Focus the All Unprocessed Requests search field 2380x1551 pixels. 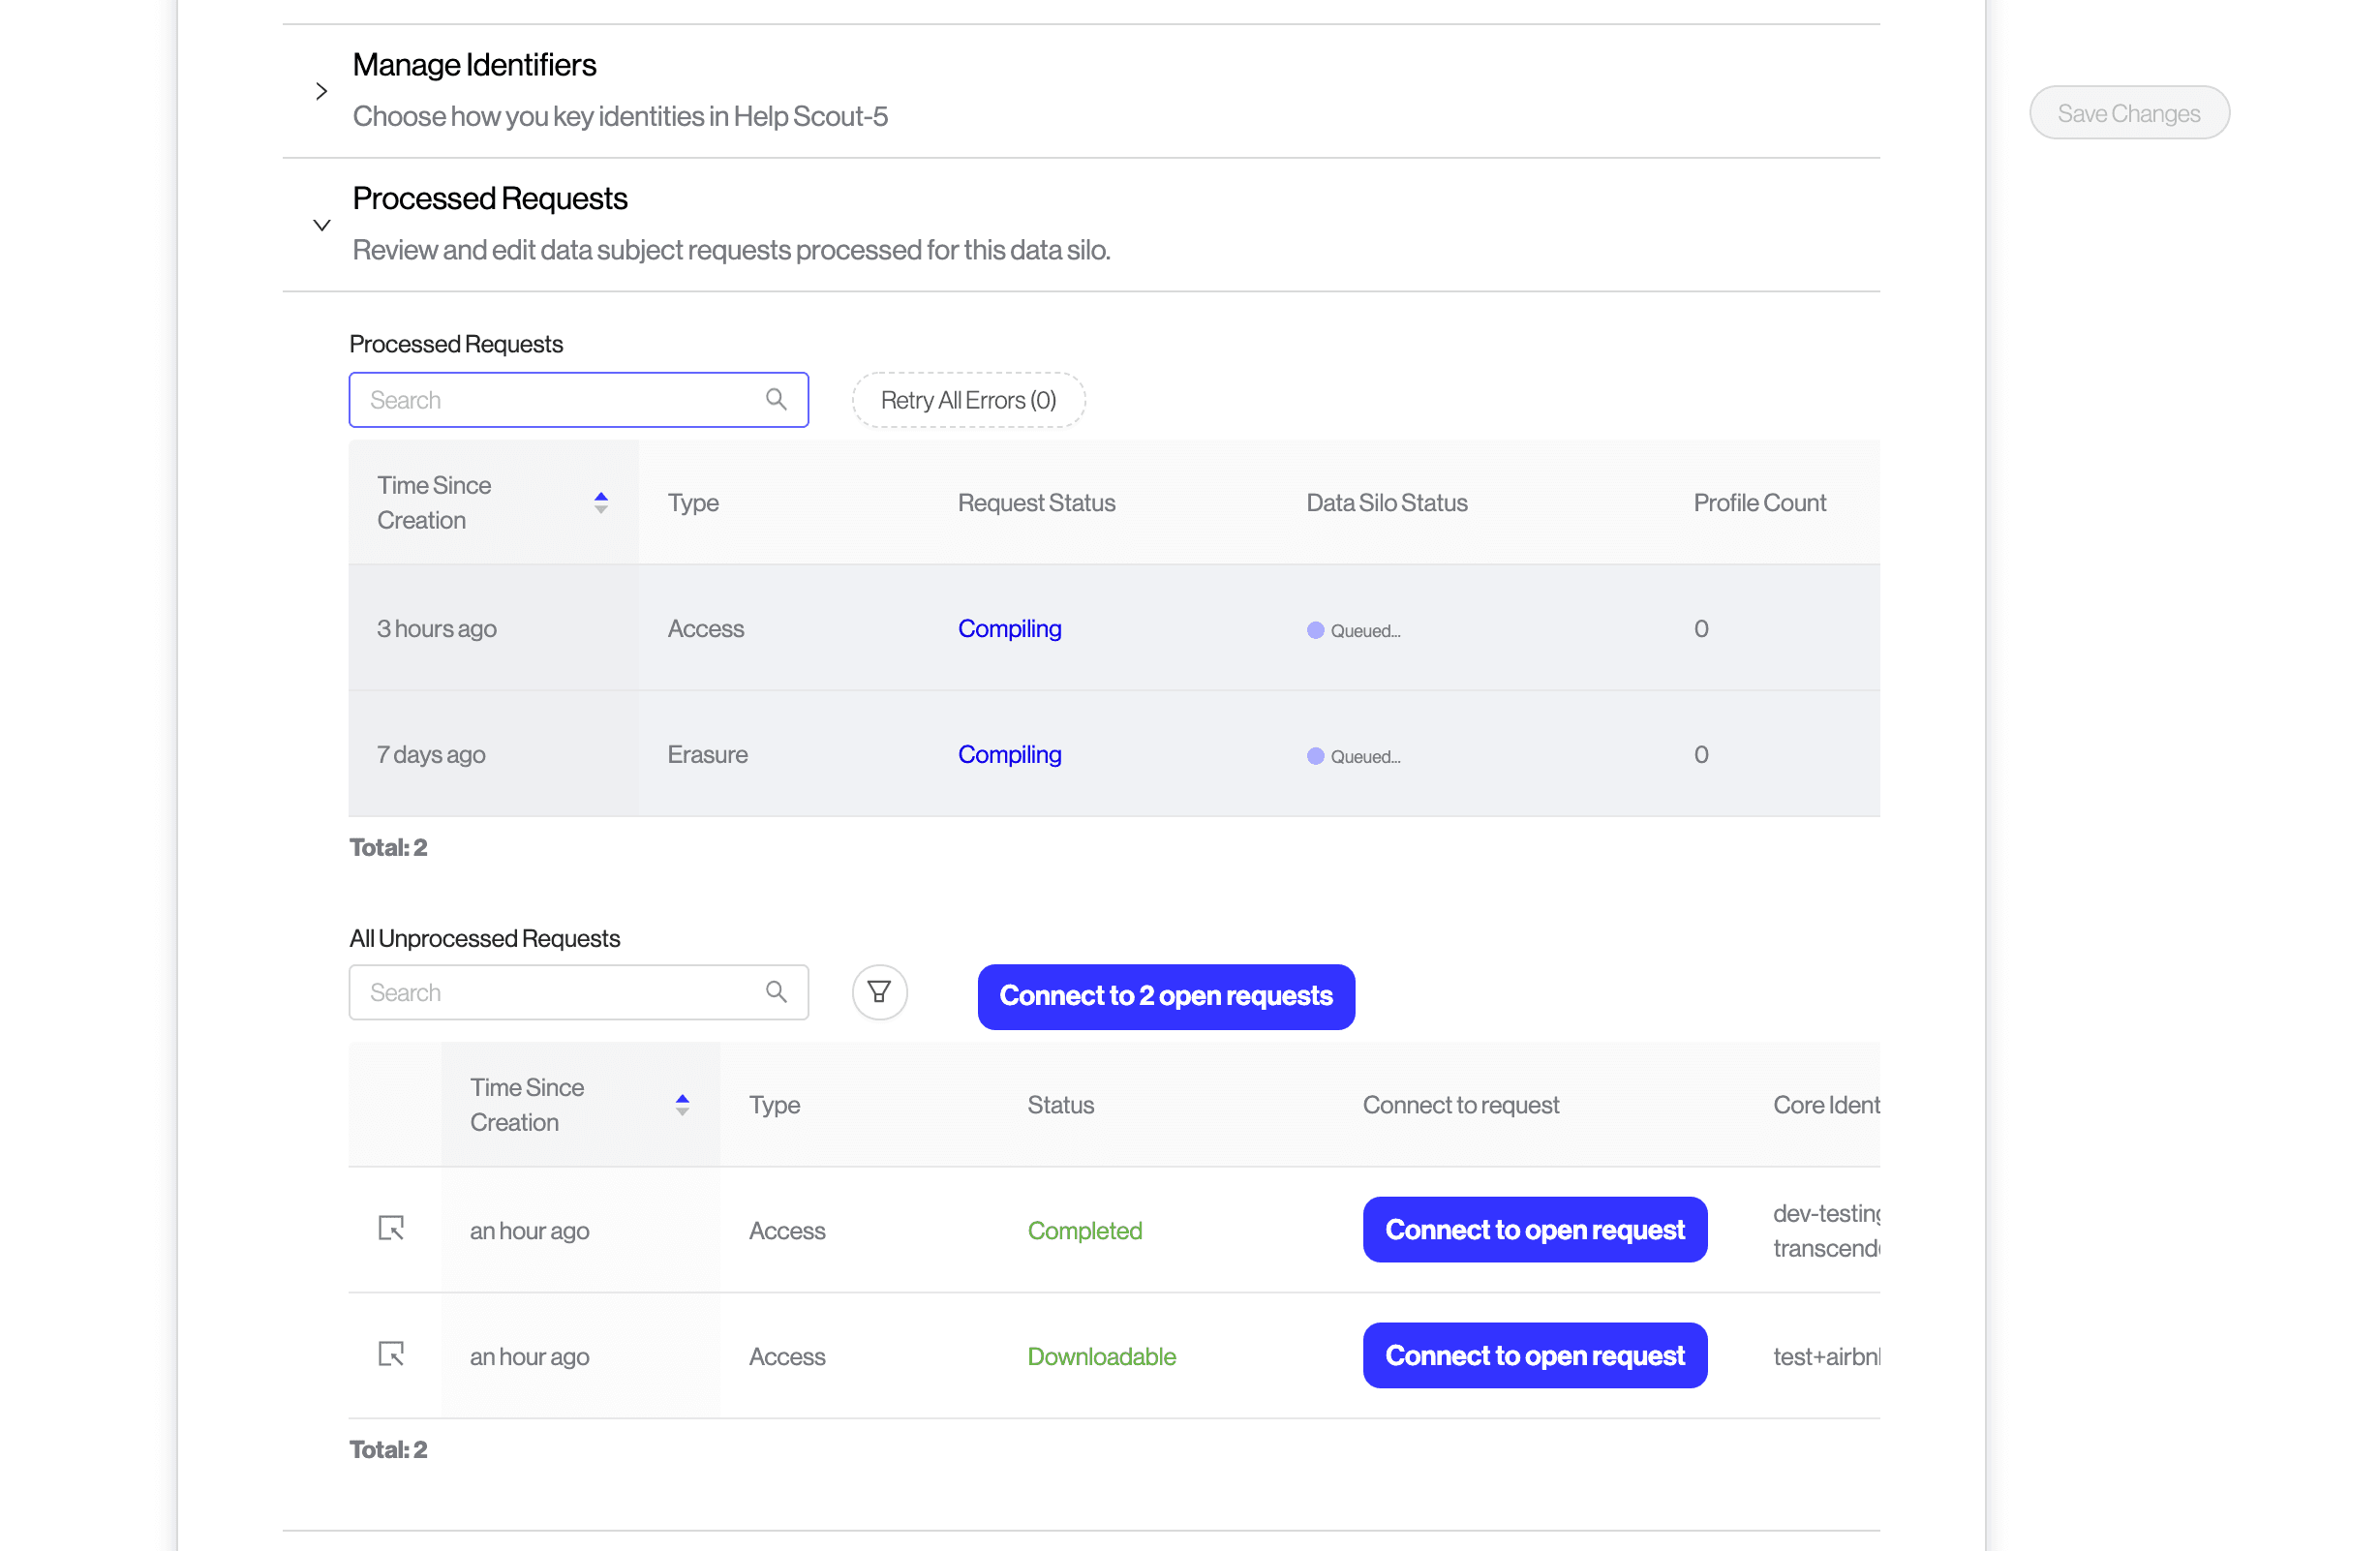coord(578,992)
